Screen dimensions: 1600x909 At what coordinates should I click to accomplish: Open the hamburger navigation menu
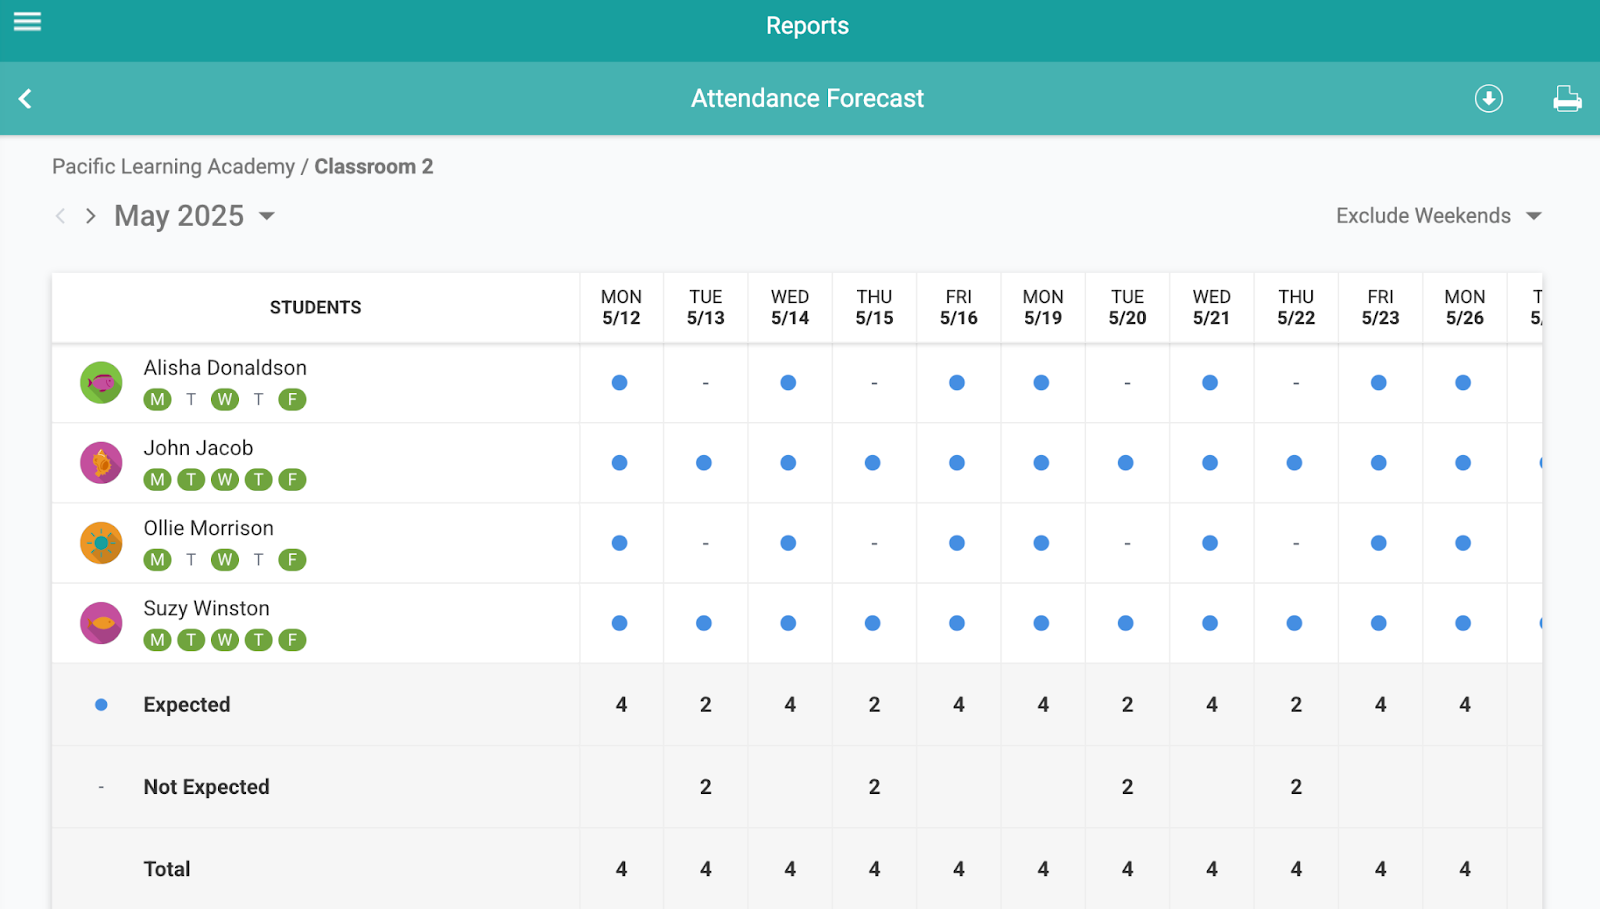pos(27,22)
